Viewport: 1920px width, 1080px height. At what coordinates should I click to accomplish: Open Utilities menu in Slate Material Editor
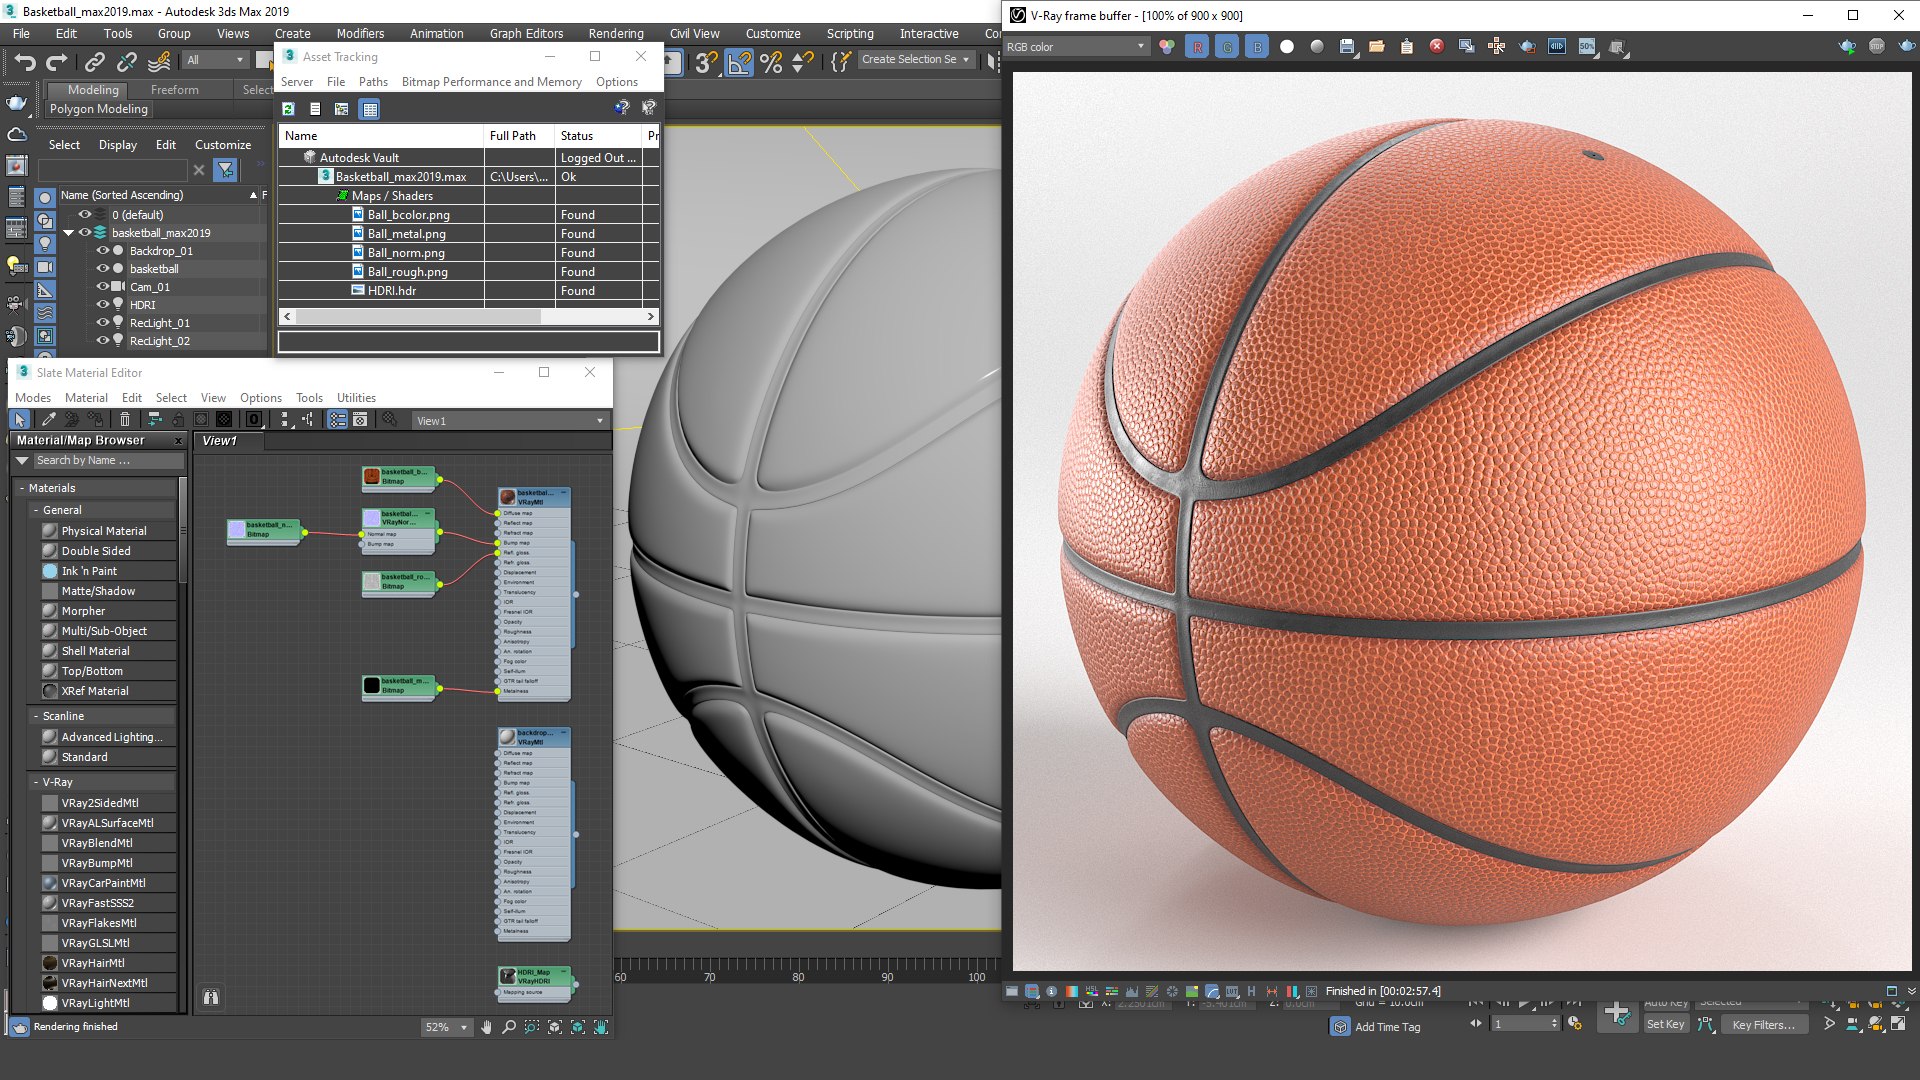tap(356, 397)
